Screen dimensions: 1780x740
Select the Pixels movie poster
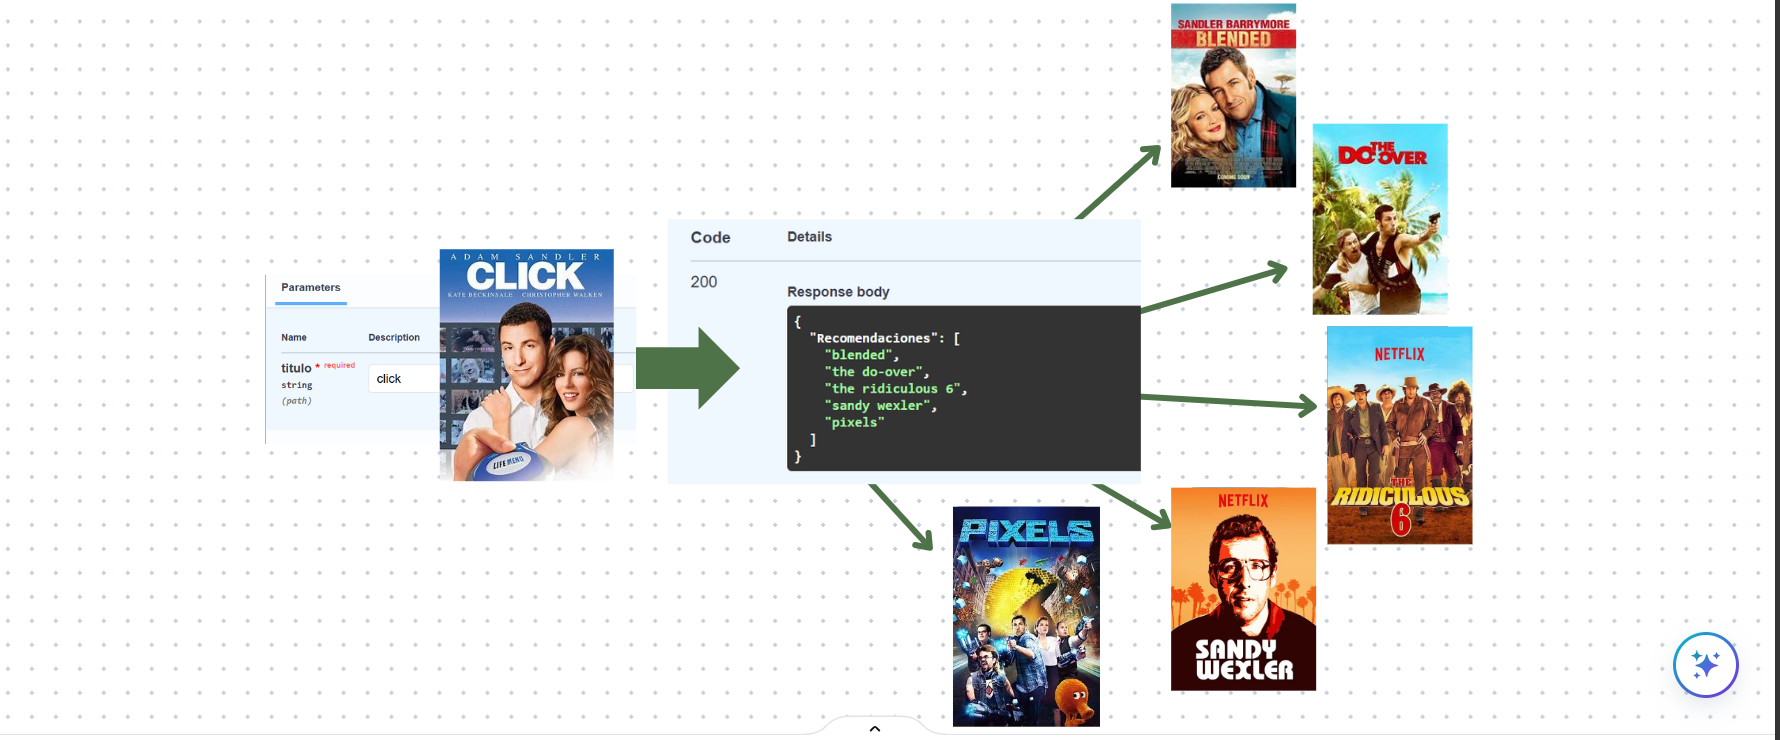[x=1026, y=616]
